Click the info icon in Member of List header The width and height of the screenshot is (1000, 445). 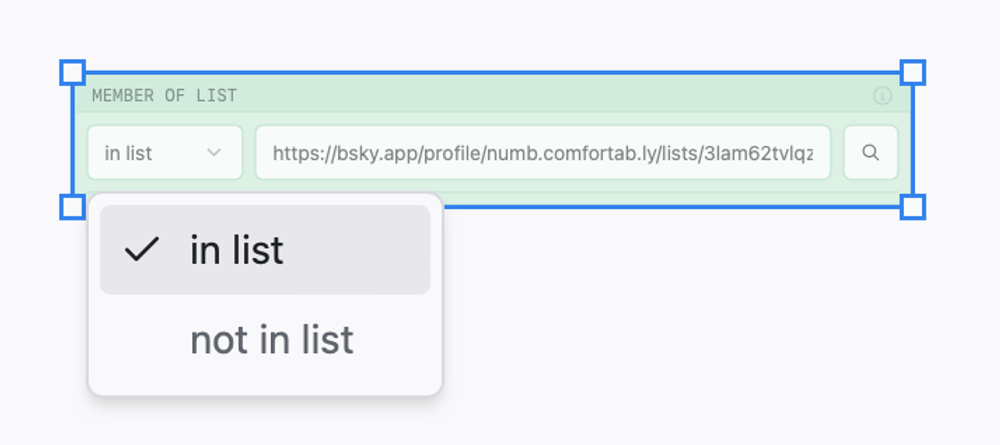[x=882, y=96]
